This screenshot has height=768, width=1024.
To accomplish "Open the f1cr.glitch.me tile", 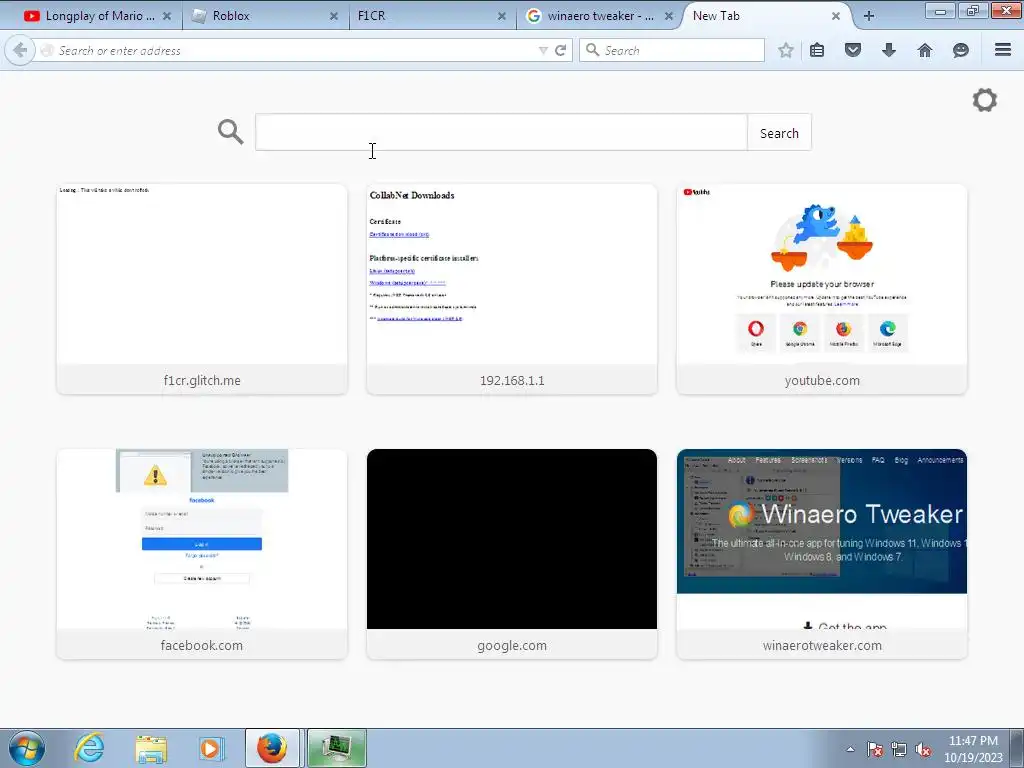I will pyautogui.click(x=202, y=289).
